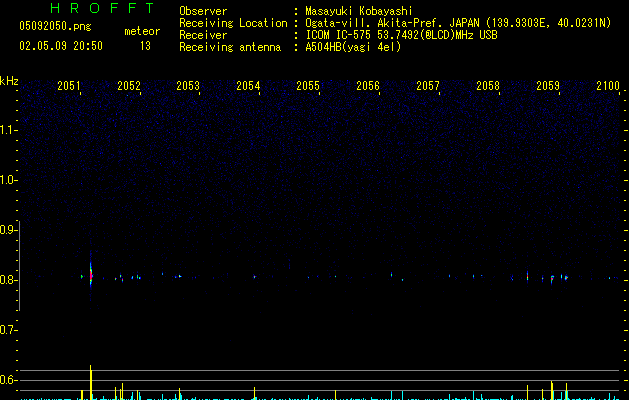The image size is (629, 400).
Task: Click the 2057 time axis label
Action: click(x=428, y=86)
